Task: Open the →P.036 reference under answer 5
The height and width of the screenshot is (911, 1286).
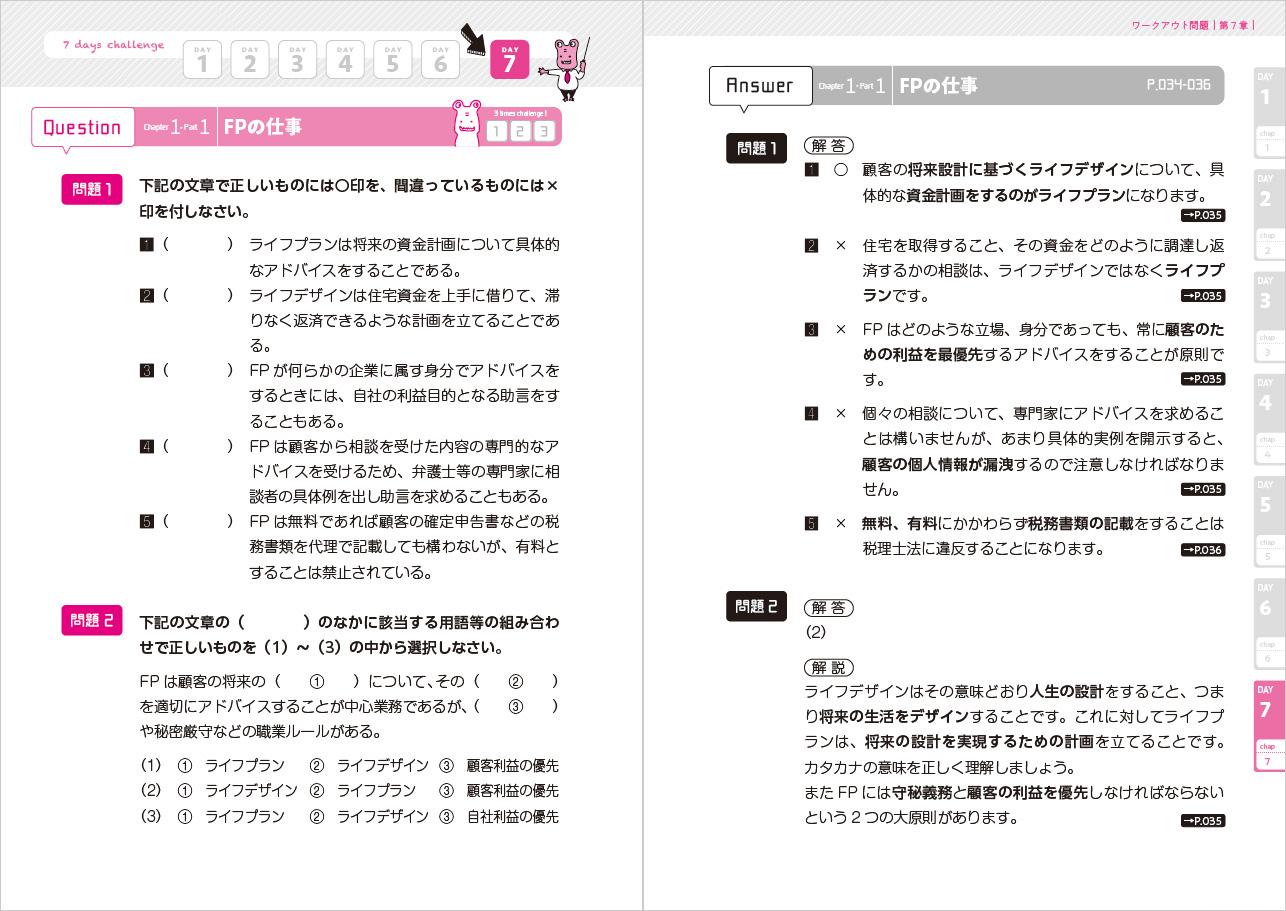Action: click(x=1203, y=550)
